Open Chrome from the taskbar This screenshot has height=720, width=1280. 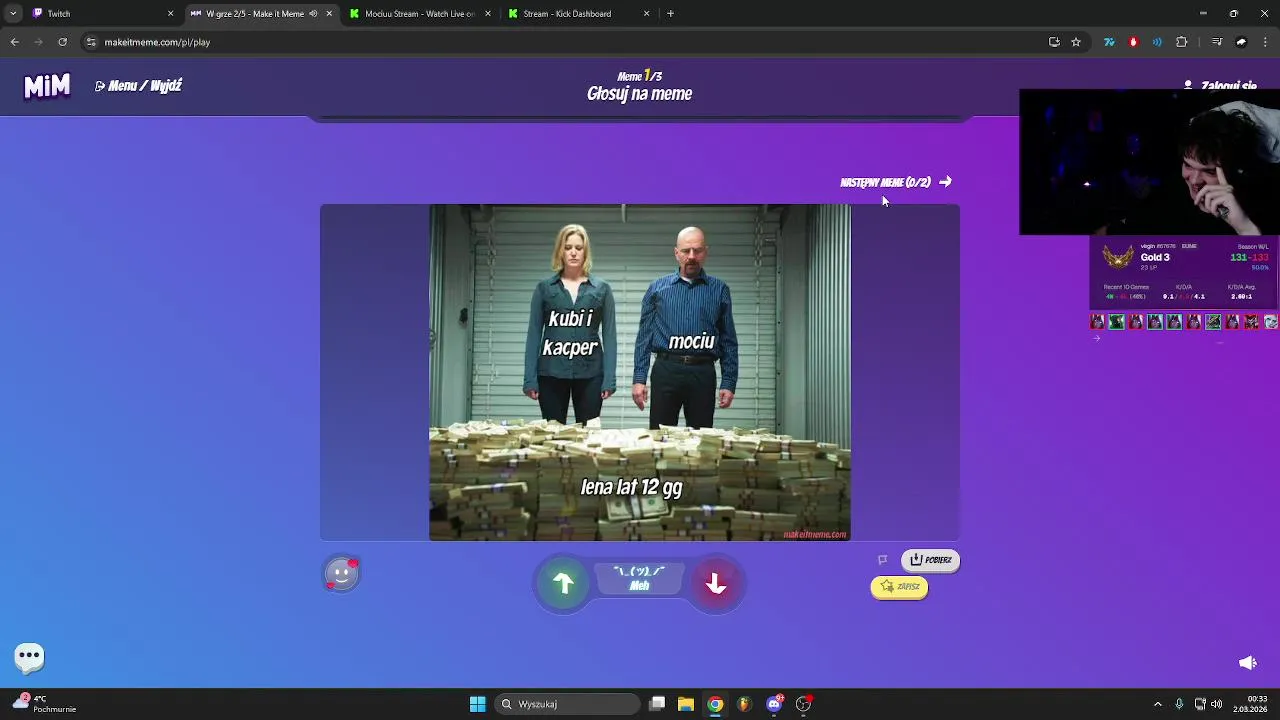click(715, 704)
